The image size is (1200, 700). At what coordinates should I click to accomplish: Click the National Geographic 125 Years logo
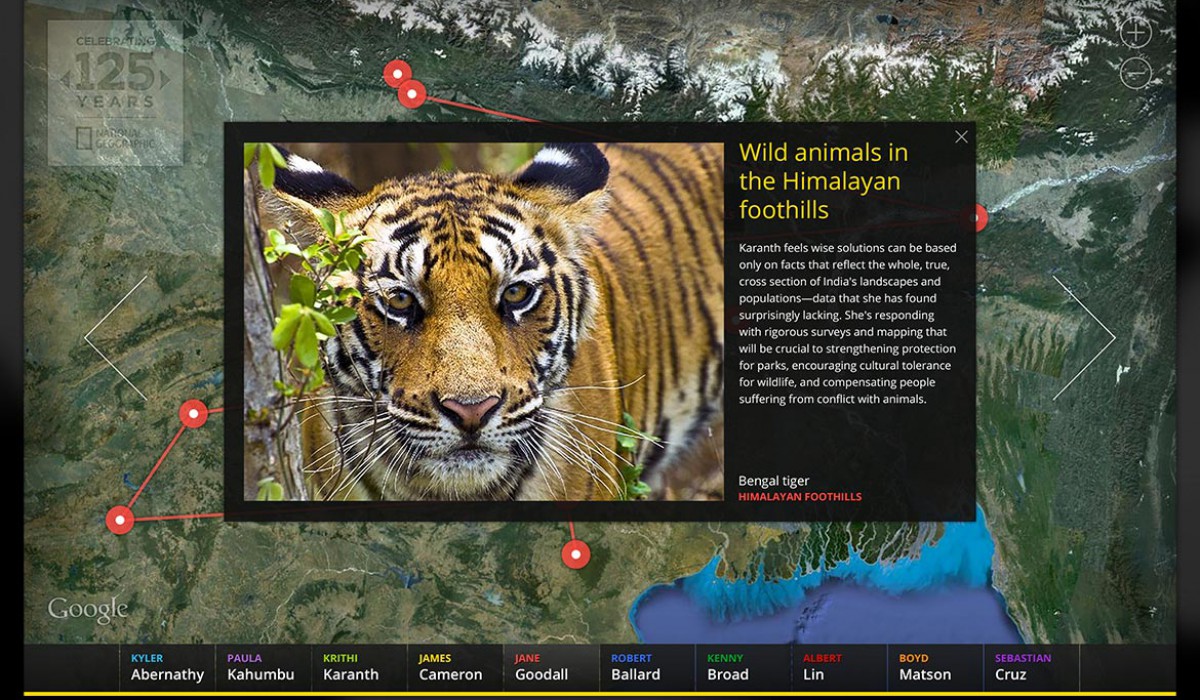(116, 92)
